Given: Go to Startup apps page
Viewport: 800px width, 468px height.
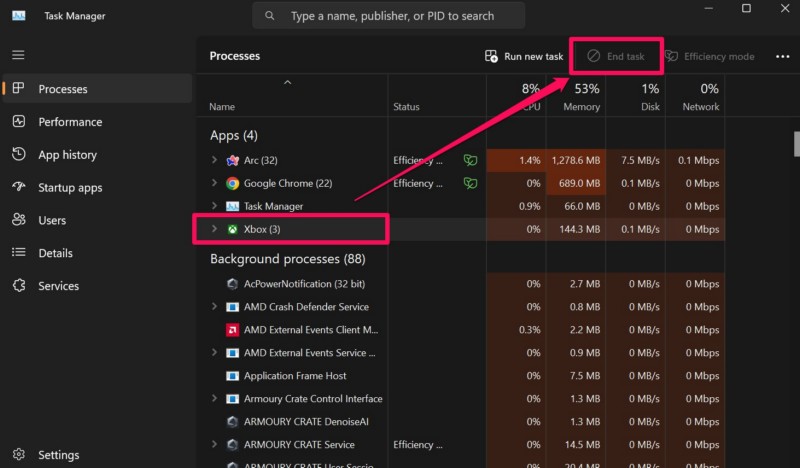Looking at the screenshot, I should (x=97, y=187).
